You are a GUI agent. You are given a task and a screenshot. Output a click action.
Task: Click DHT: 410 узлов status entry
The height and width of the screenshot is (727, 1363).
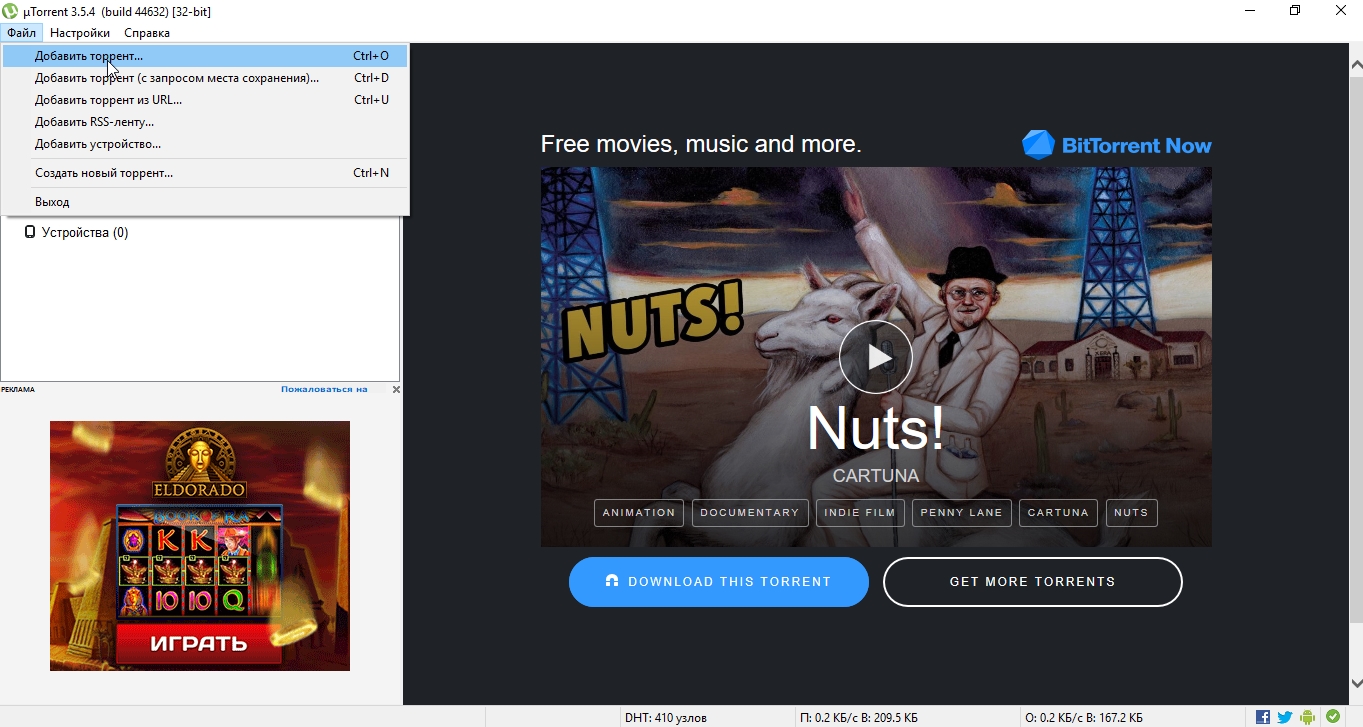click(666, 718)
